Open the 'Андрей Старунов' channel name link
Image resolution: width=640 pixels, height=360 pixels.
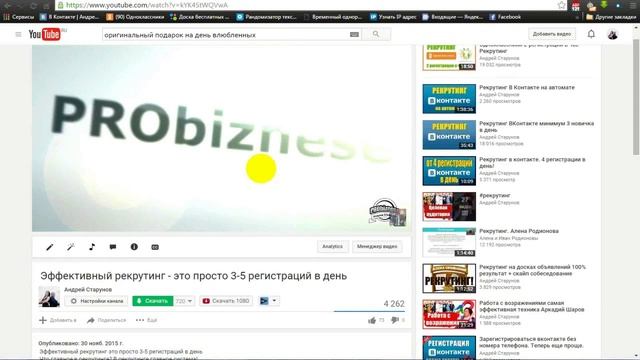88,289
